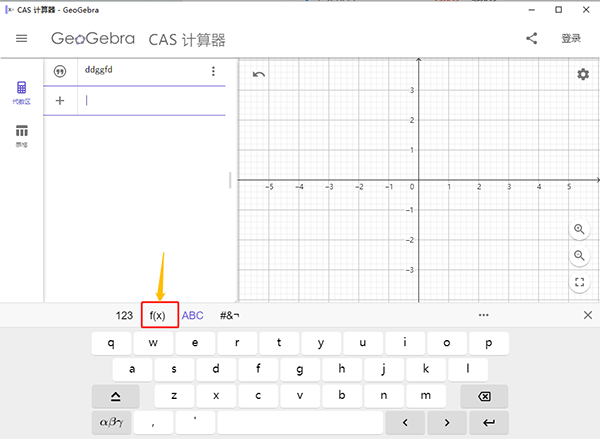Viewport: 600px width, 439px height.
Task: Switch keyboard to the ABC tab
Action: click(x=192, y=315)
